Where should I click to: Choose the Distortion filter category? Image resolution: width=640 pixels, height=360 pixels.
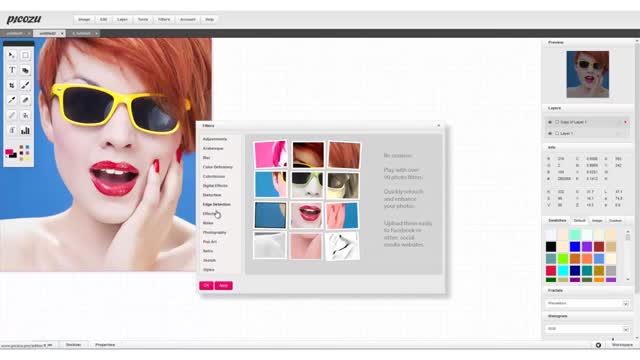tap(212, 195)
